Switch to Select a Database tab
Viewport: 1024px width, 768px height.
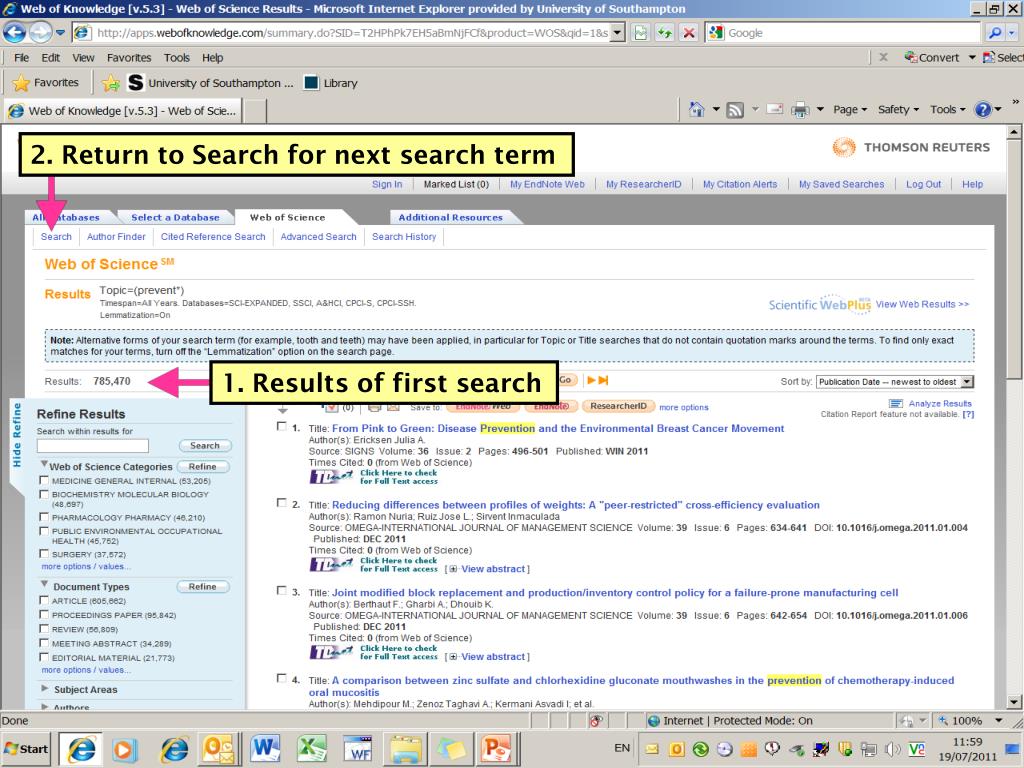(x=175, y=217)
